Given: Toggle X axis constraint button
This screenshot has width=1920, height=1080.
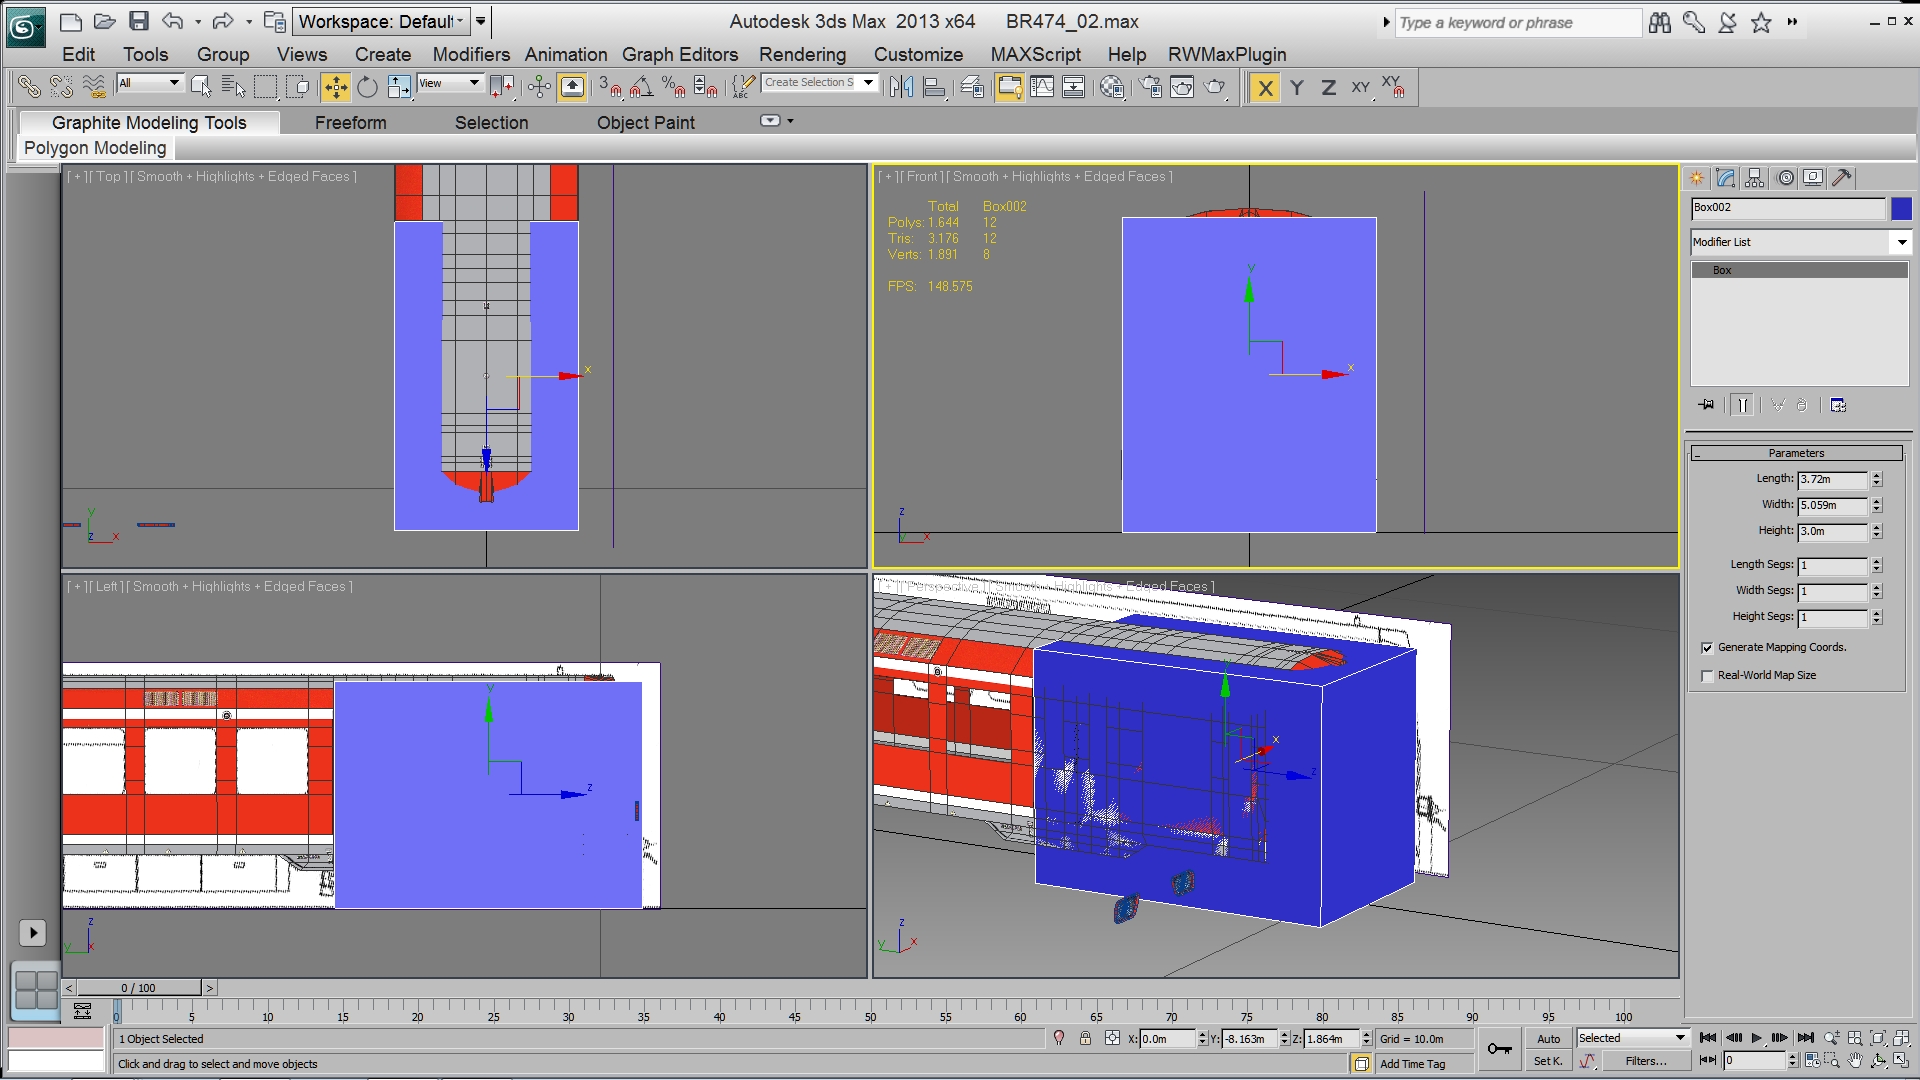Looking at the screenshot, I should (1265, 88).
